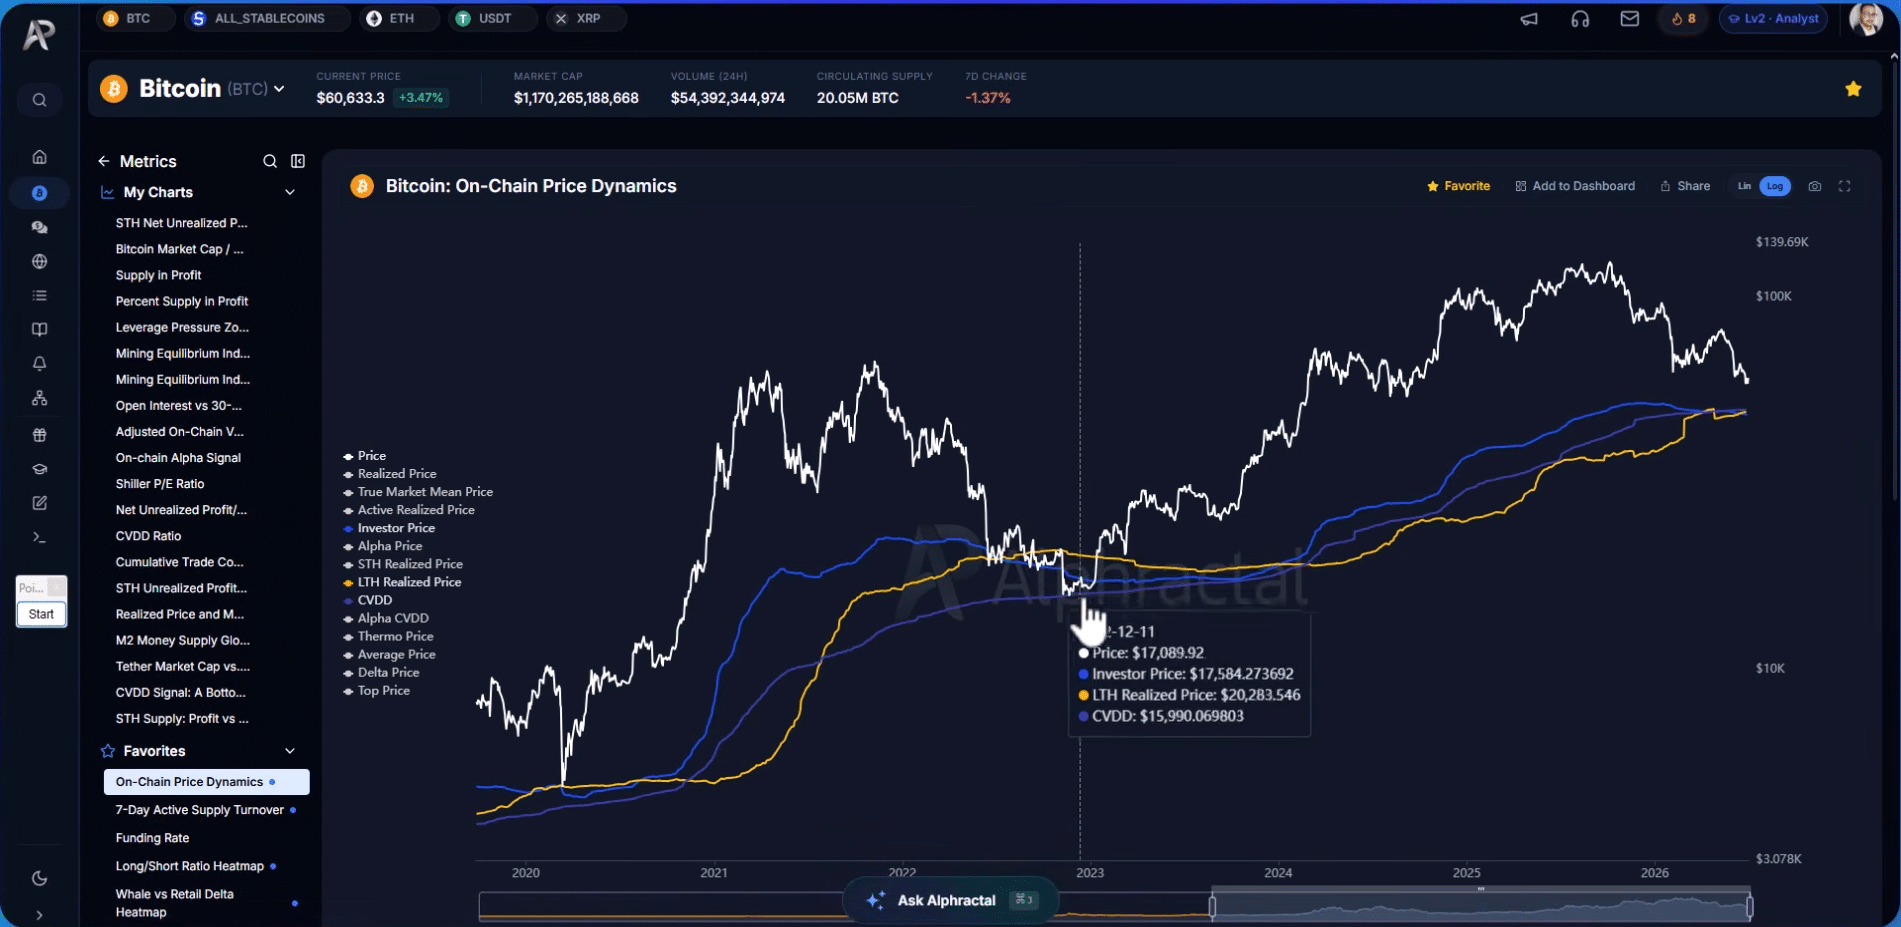The height and width of the screenshot is (927, 1901).
Task: Open the support headphones icon
Action: (1580, 19)
